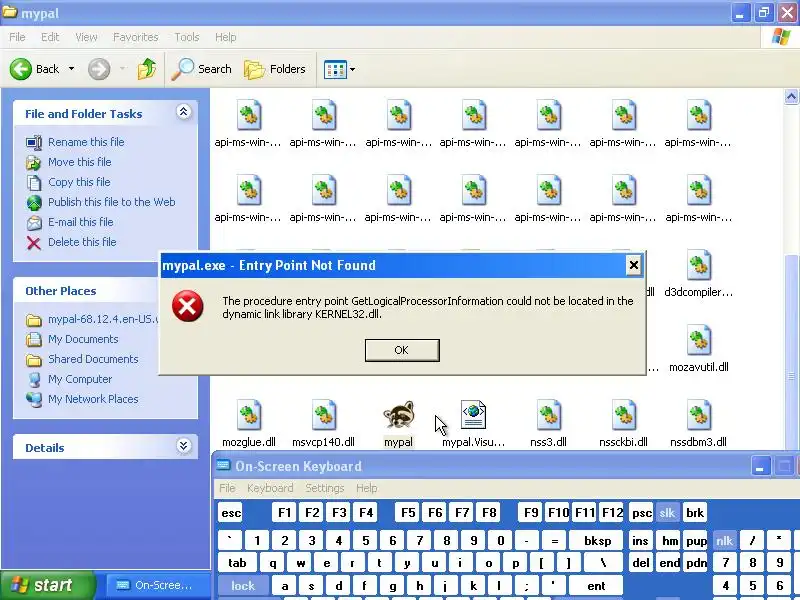Image resolution: width=800 pixels, height=600 pixels.
Task: Open Shared Documents in Other Places
Action: 93,359
